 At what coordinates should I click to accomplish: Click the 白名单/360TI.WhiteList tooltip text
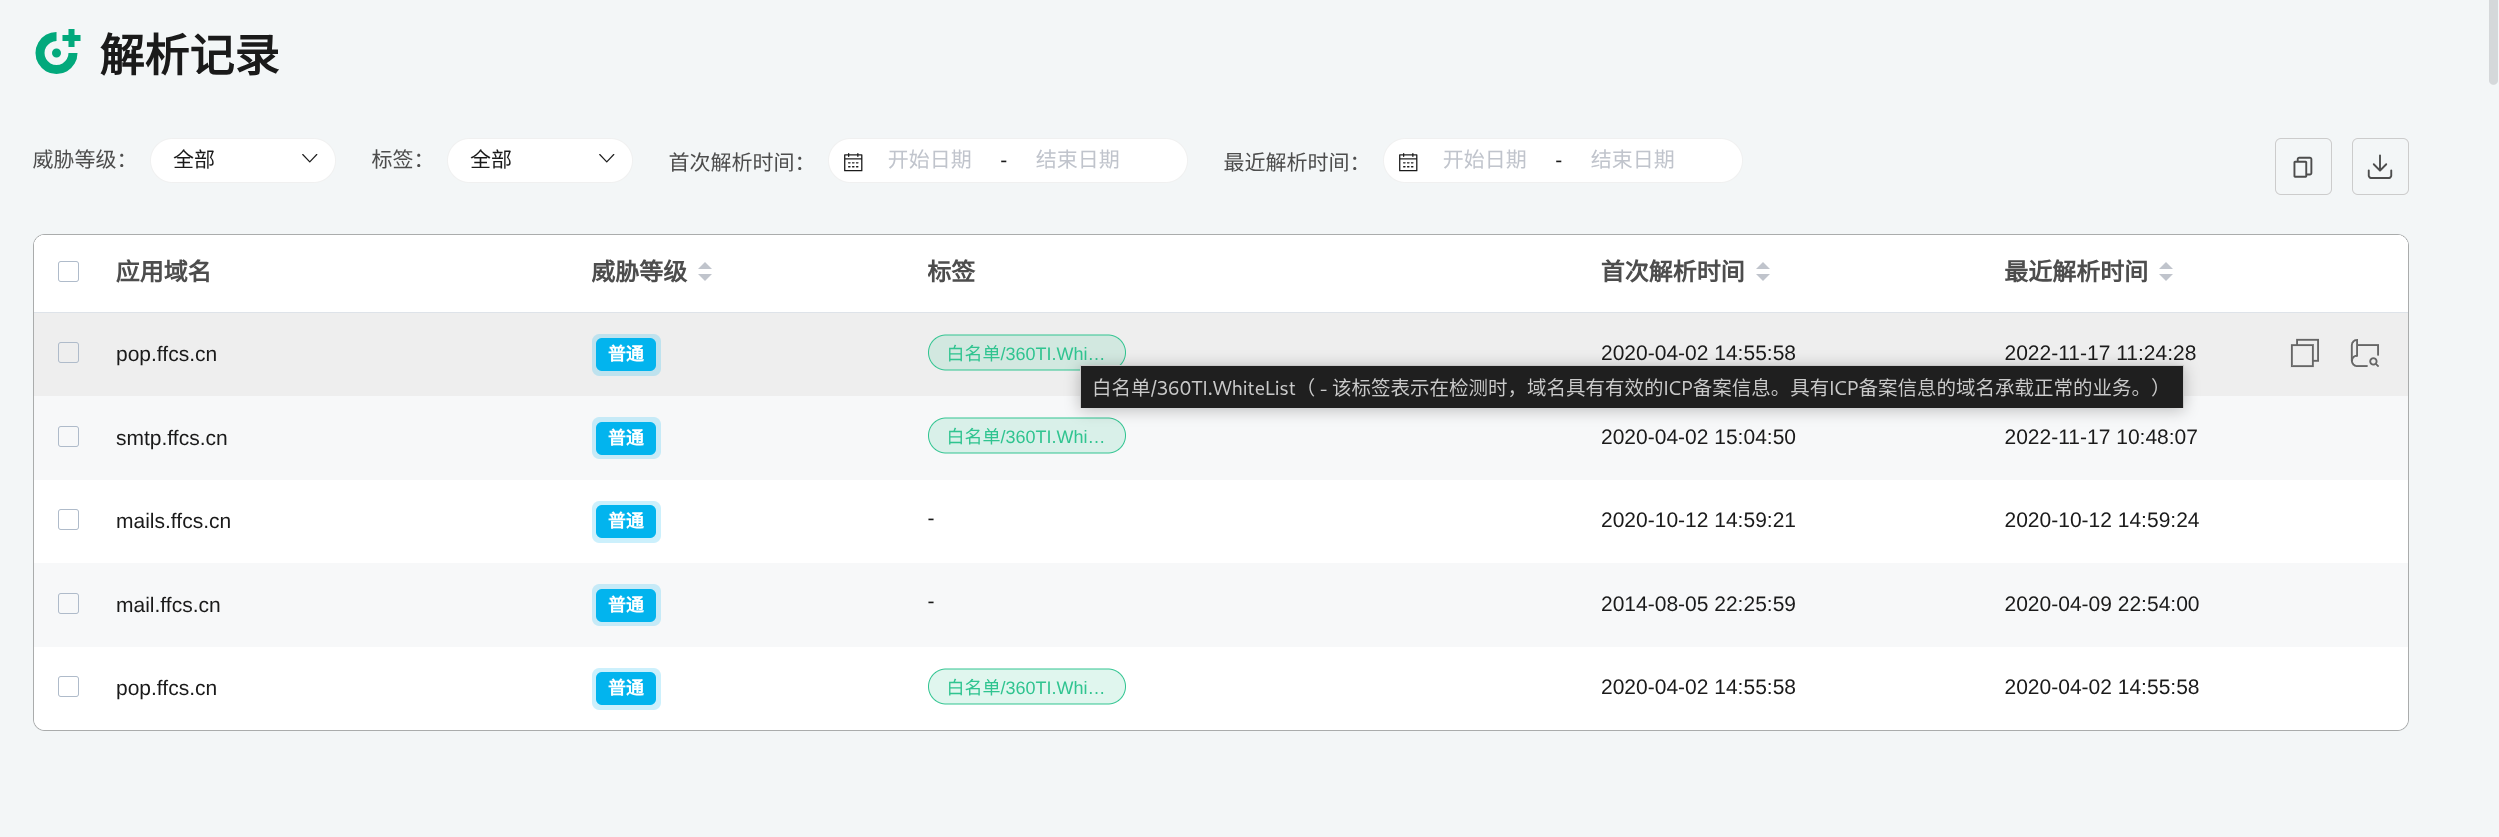tap(1632, 388)
